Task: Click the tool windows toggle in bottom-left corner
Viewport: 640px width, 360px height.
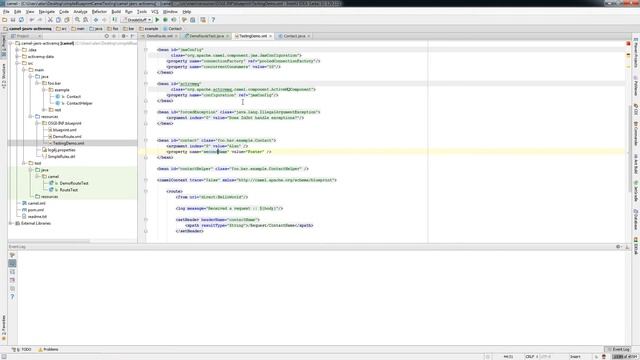Action: [4, 357]
